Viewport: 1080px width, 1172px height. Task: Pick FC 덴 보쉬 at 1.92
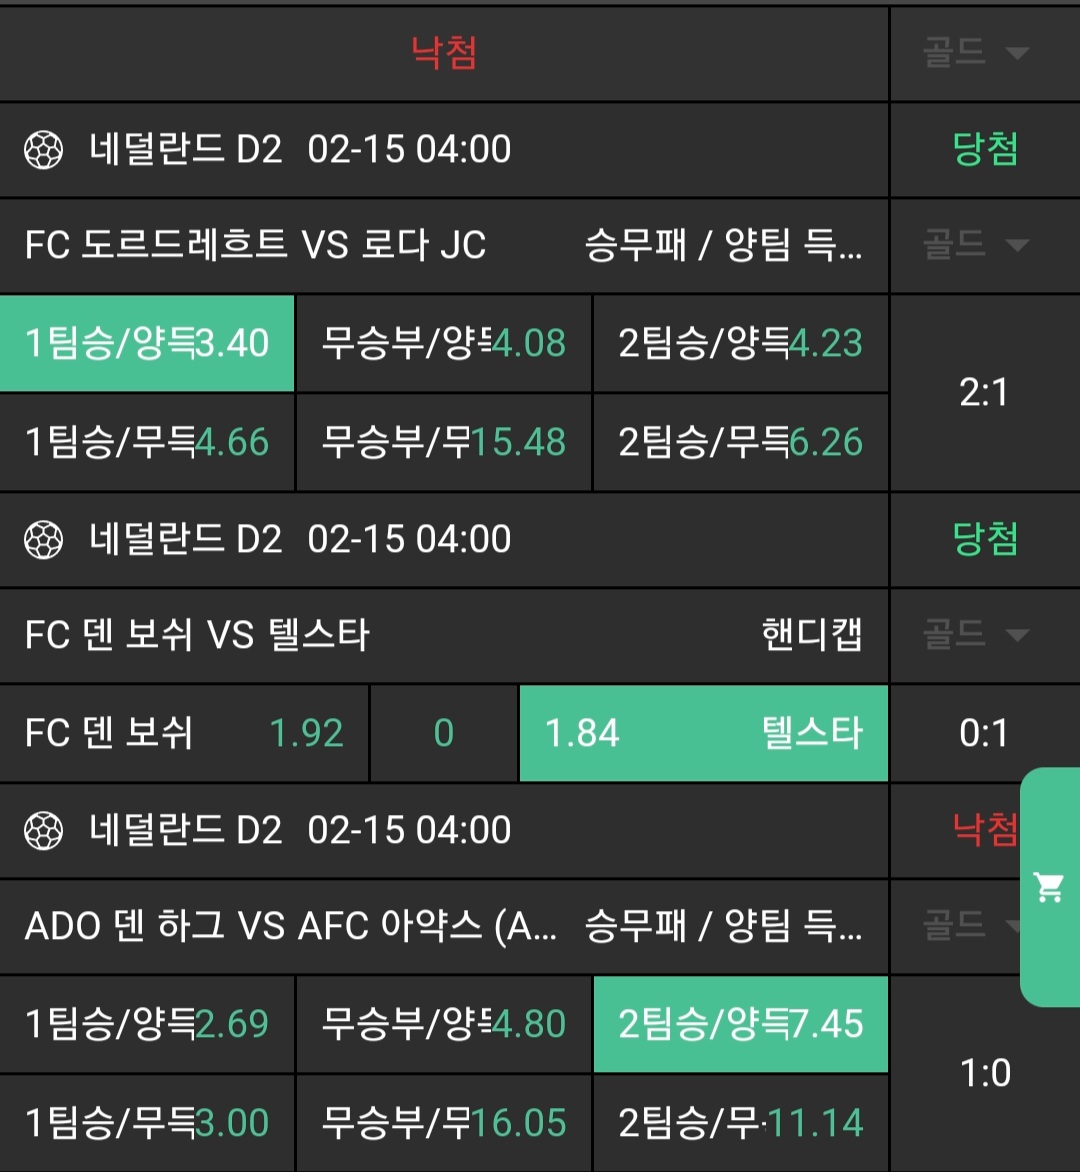click(184, 733)
